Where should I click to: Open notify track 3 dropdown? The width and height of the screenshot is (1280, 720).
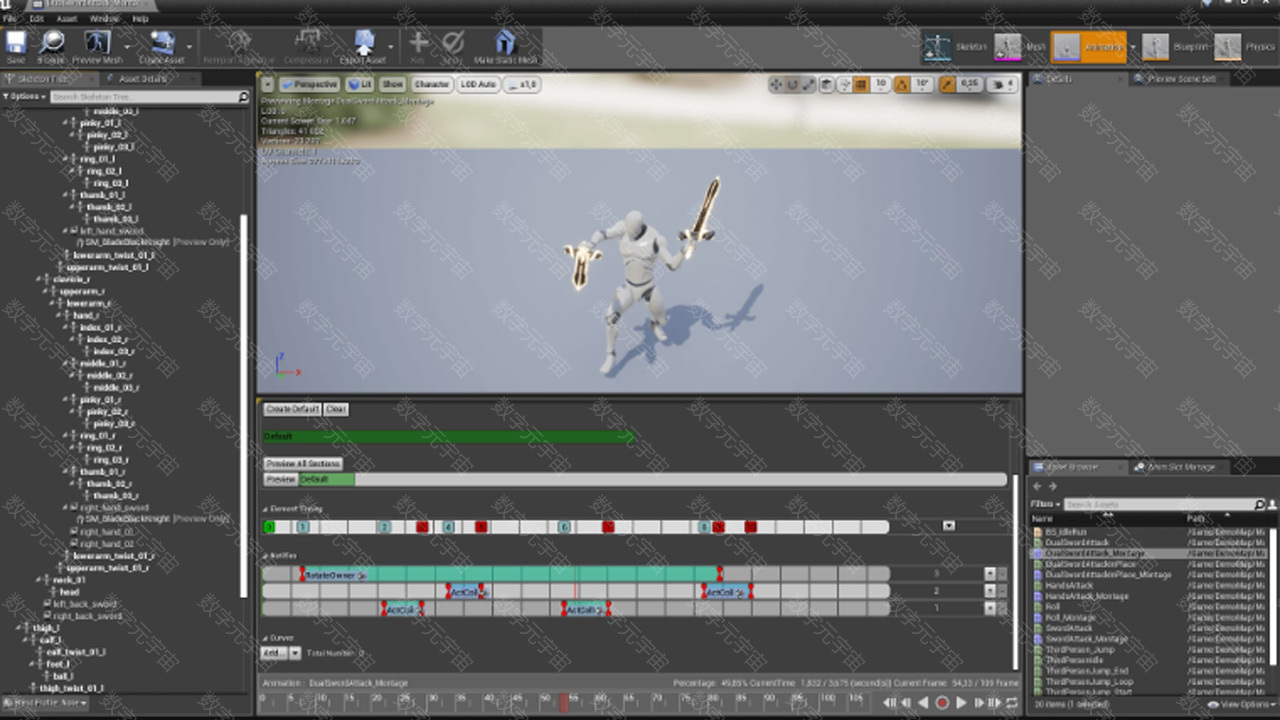click(x=990, y=574)
